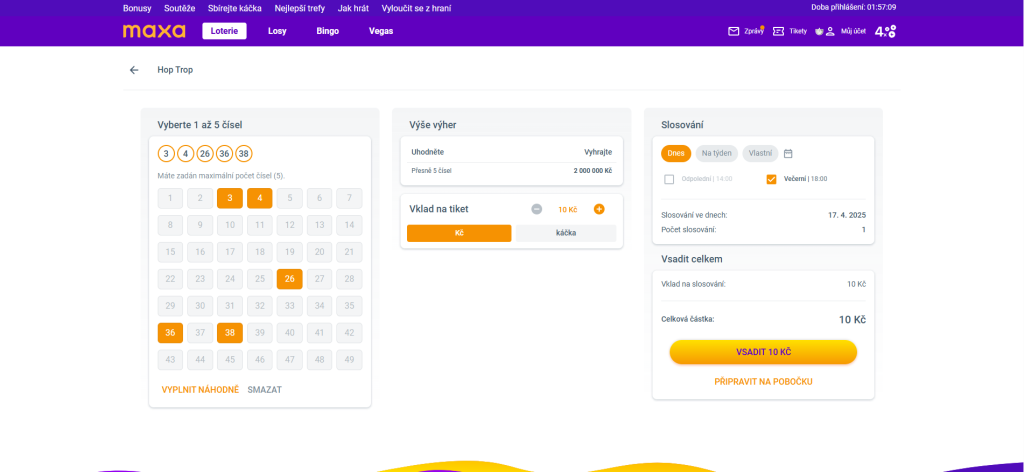Switch stake currency to káčka

[x=566, y=233]
